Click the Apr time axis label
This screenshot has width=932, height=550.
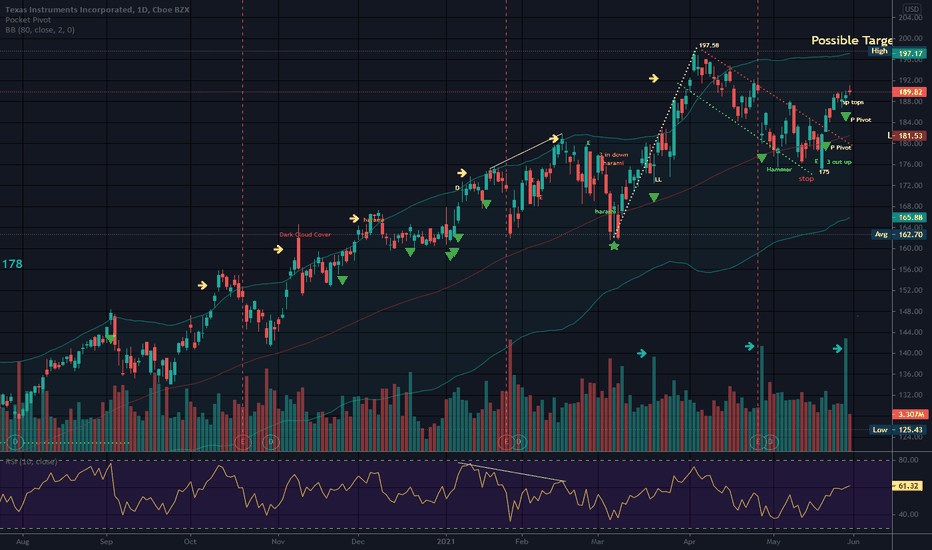689,541
